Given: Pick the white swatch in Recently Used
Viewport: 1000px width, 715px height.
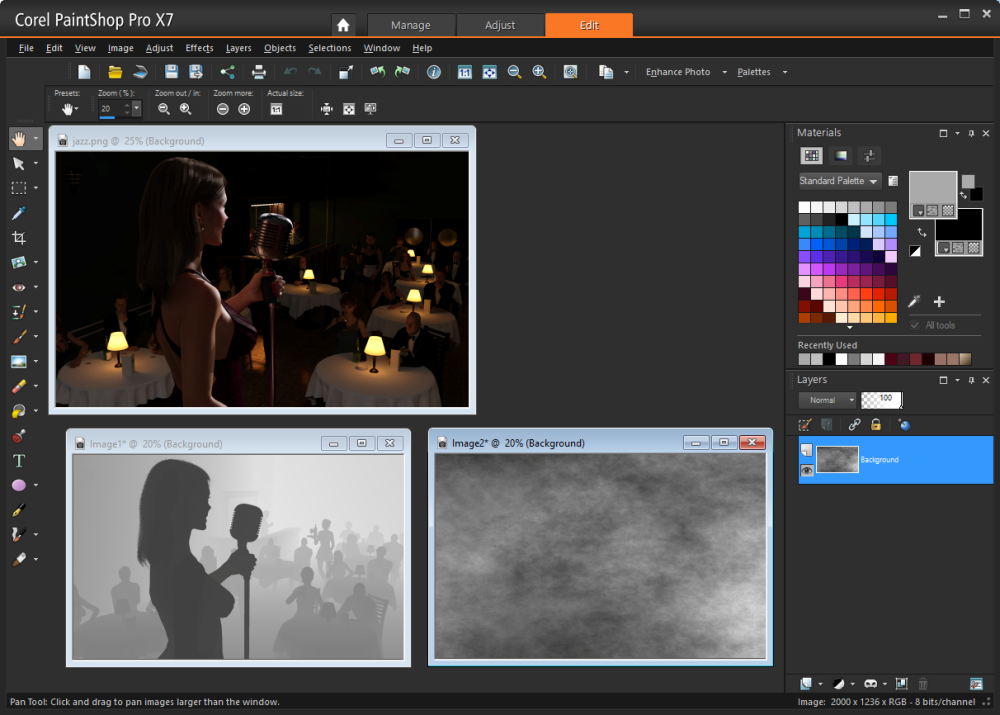Looking at the screenshot, I should coord(841,359).
